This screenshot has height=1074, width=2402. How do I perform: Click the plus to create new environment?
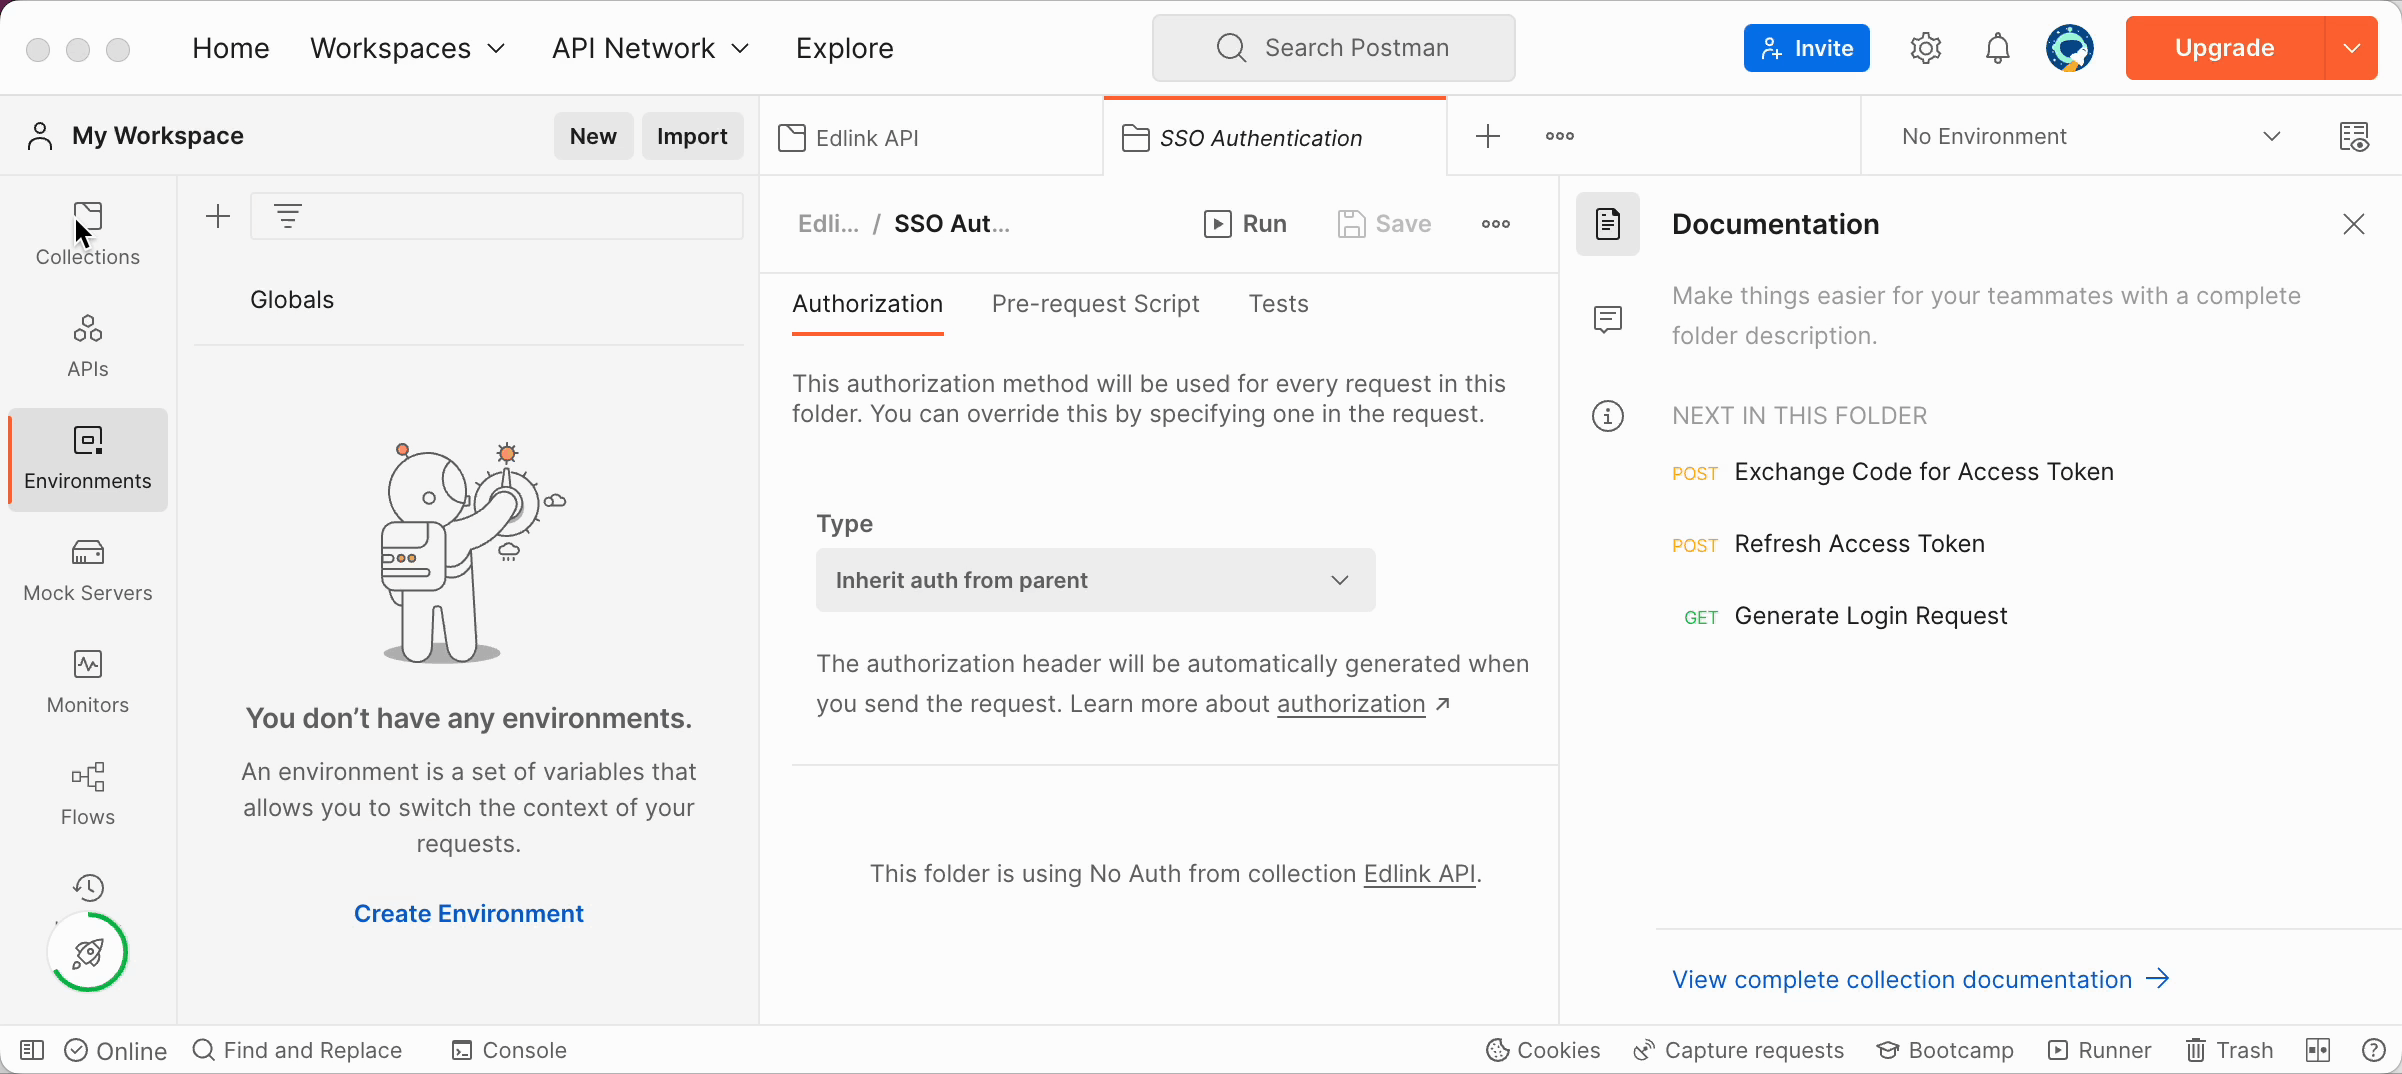[217, 216]
